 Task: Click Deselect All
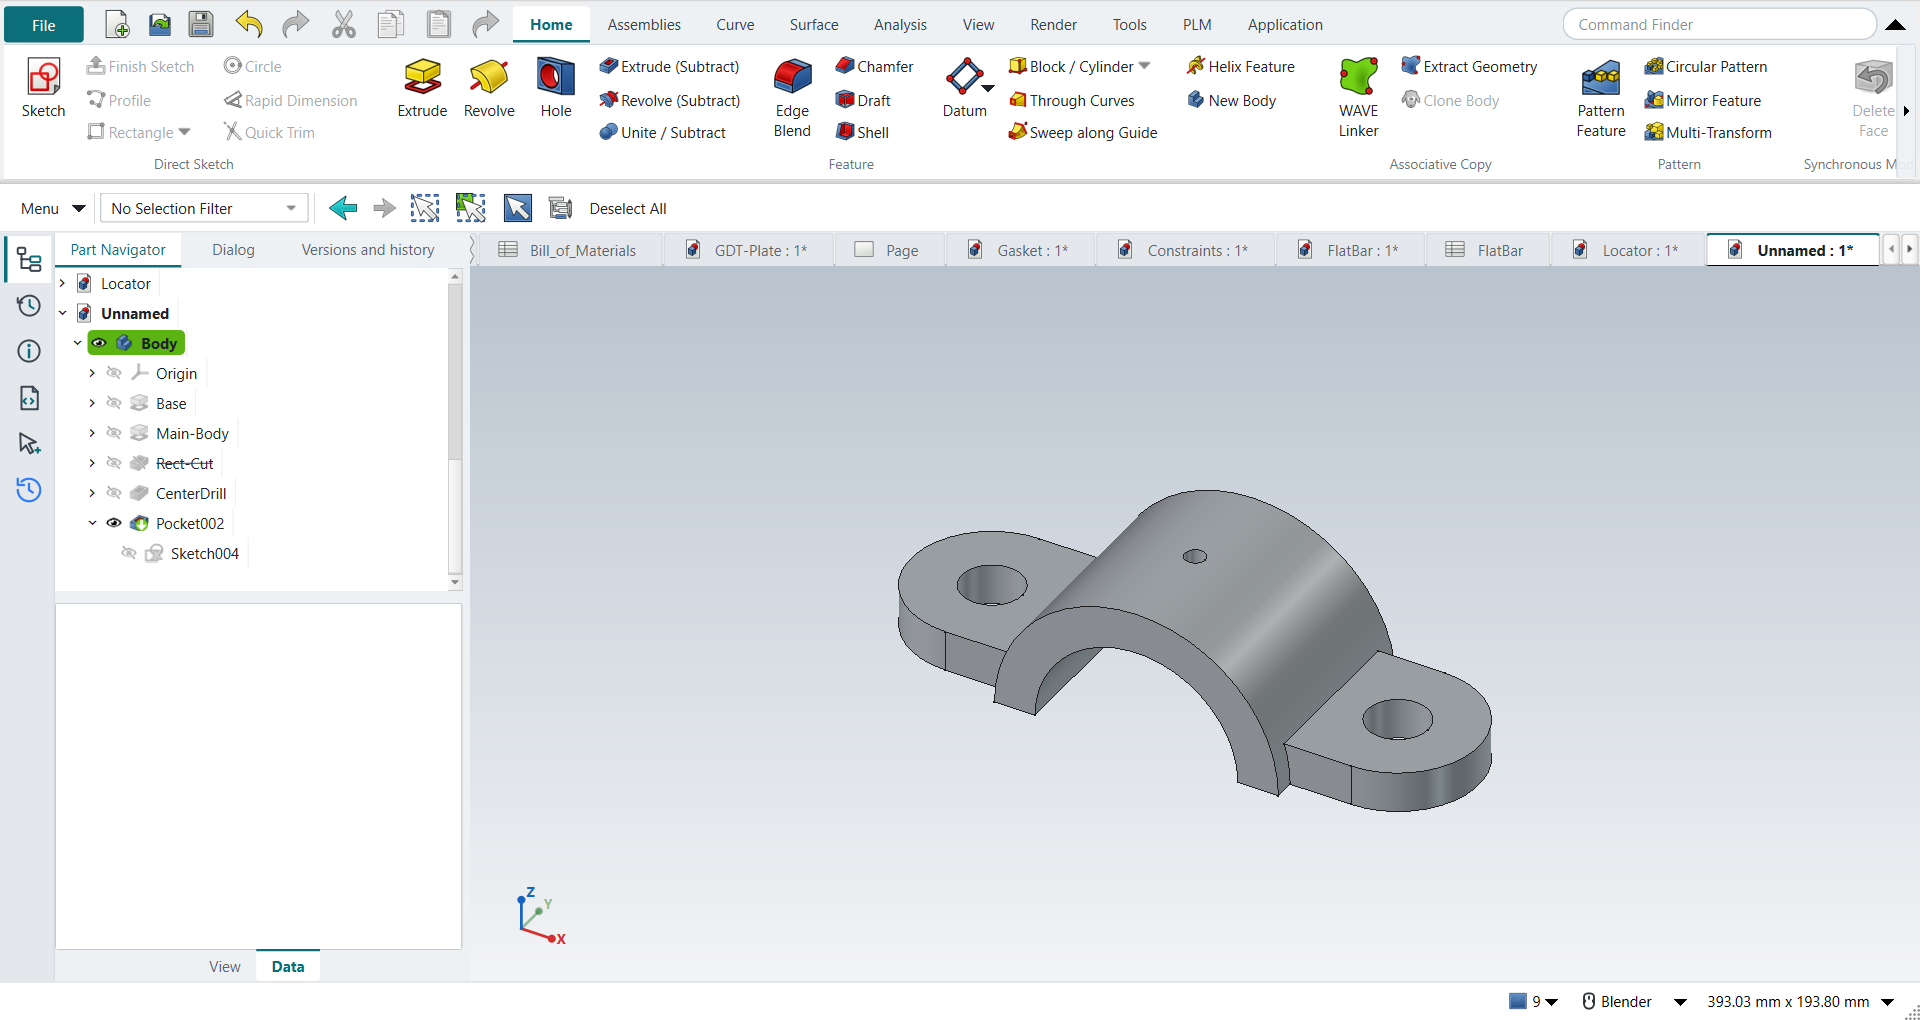click(x=628, y=208)
